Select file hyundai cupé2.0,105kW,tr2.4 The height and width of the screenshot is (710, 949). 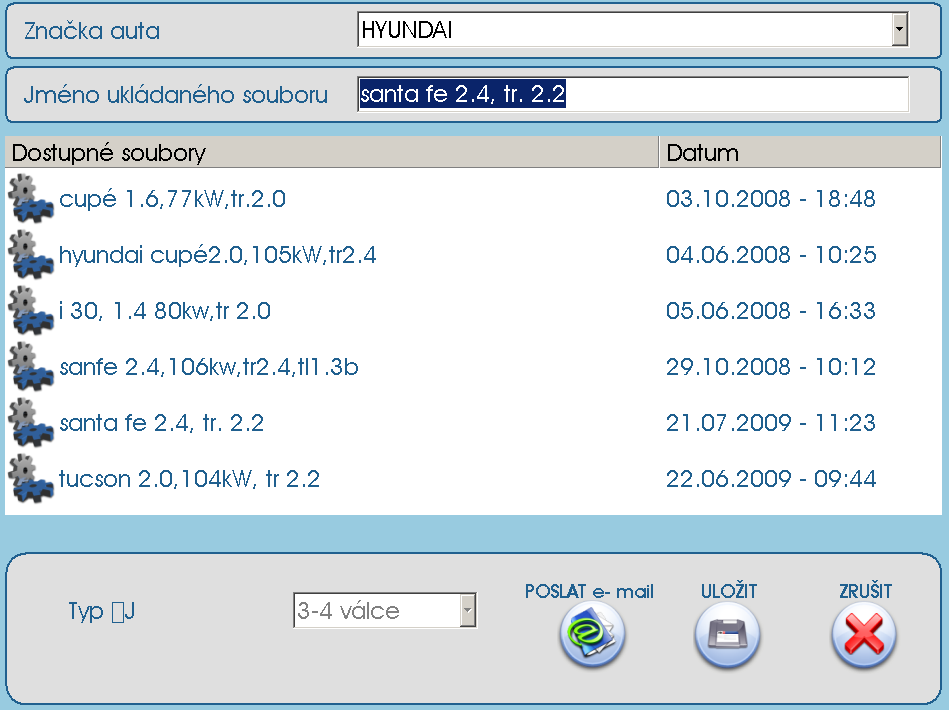pyautogui.click(x=218, y=255)
